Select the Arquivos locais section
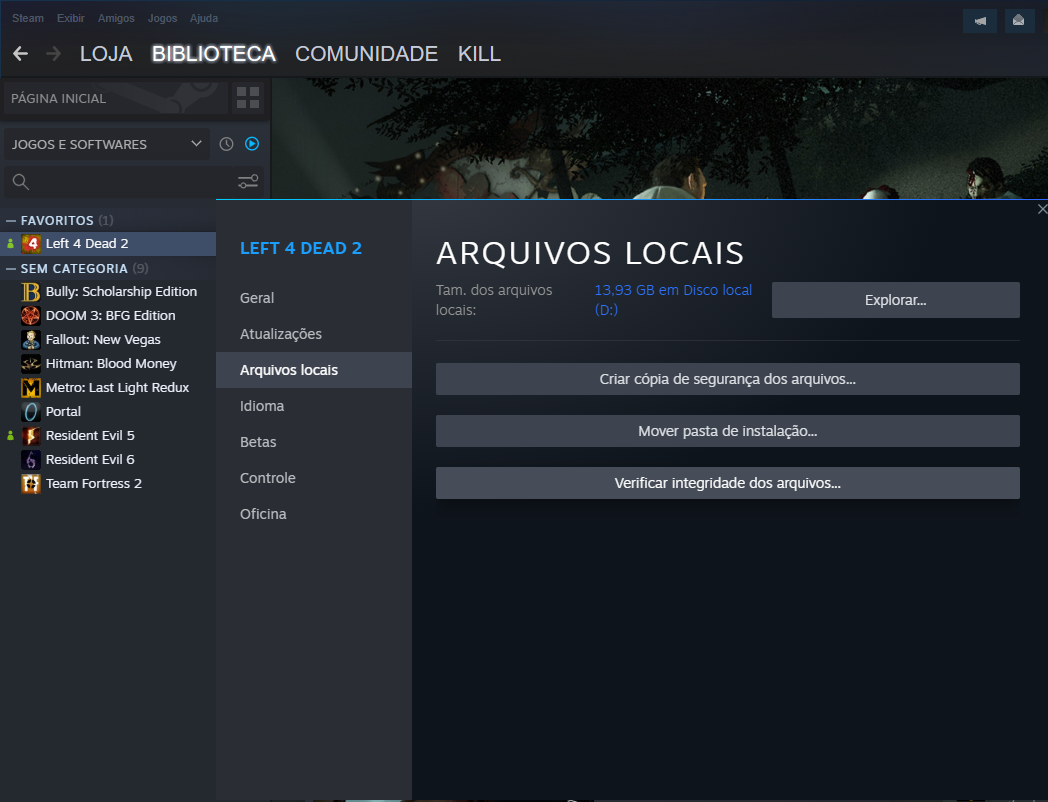The image size is (1048, 802). point(314,370)
